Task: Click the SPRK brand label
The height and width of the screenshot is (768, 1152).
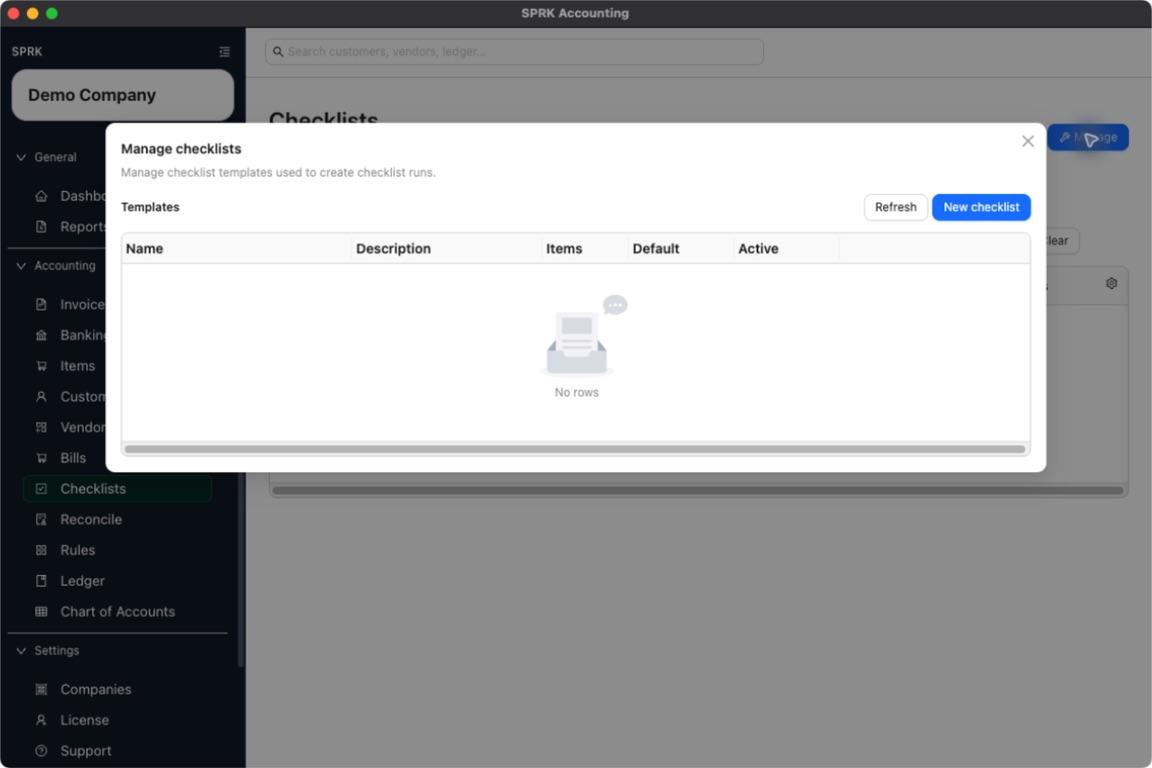Action: click(x=27, y=51)
